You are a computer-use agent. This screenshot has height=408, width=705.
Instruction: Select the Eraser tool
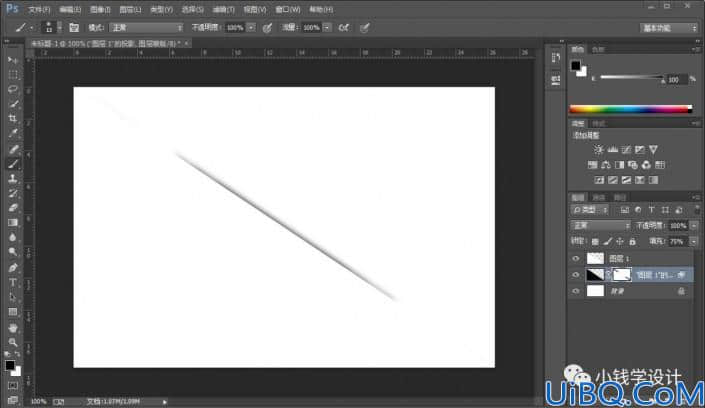(x=13, y=208)
